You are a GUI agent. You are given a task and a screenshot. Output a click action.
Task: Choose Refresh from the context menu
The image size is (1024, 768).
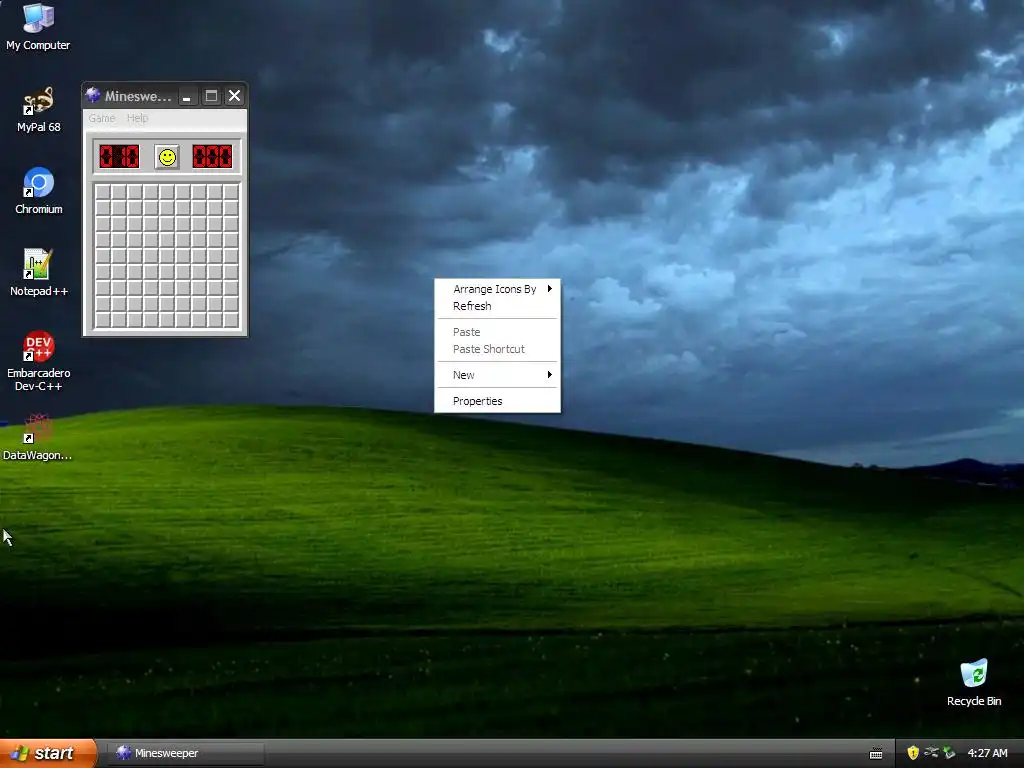[x=497, y=306]
